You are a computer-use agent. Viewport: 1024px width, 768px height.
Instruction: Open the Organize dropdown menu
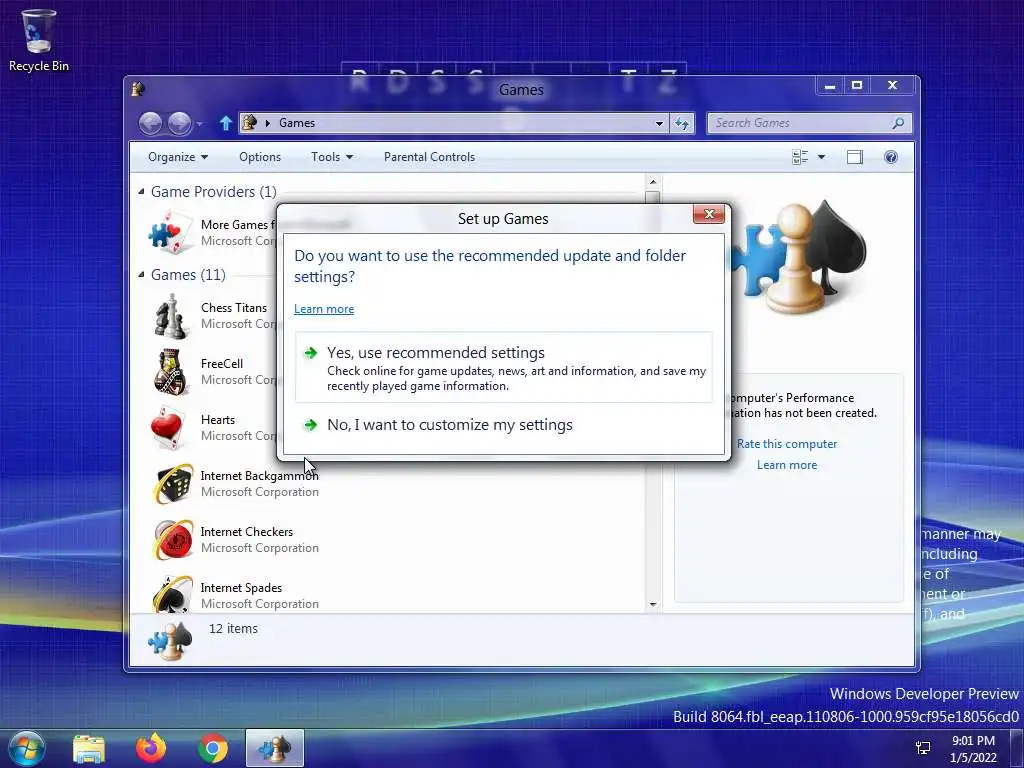click(x=178, y=157)
